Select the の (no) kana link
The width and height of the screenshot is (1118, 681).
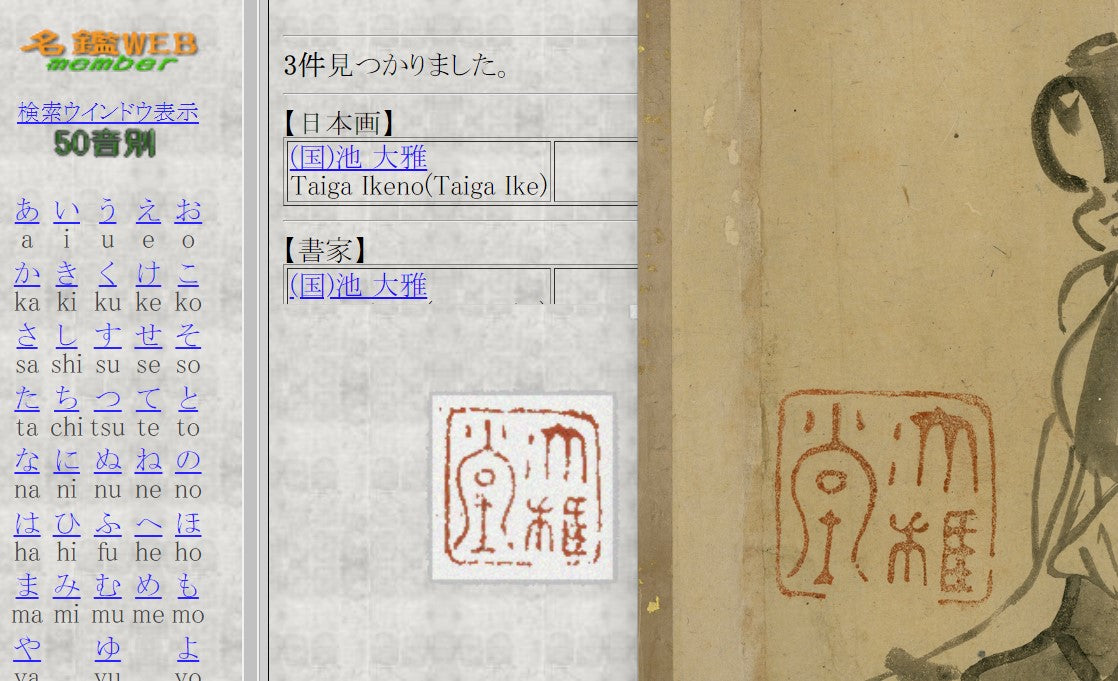click(188, 460)
